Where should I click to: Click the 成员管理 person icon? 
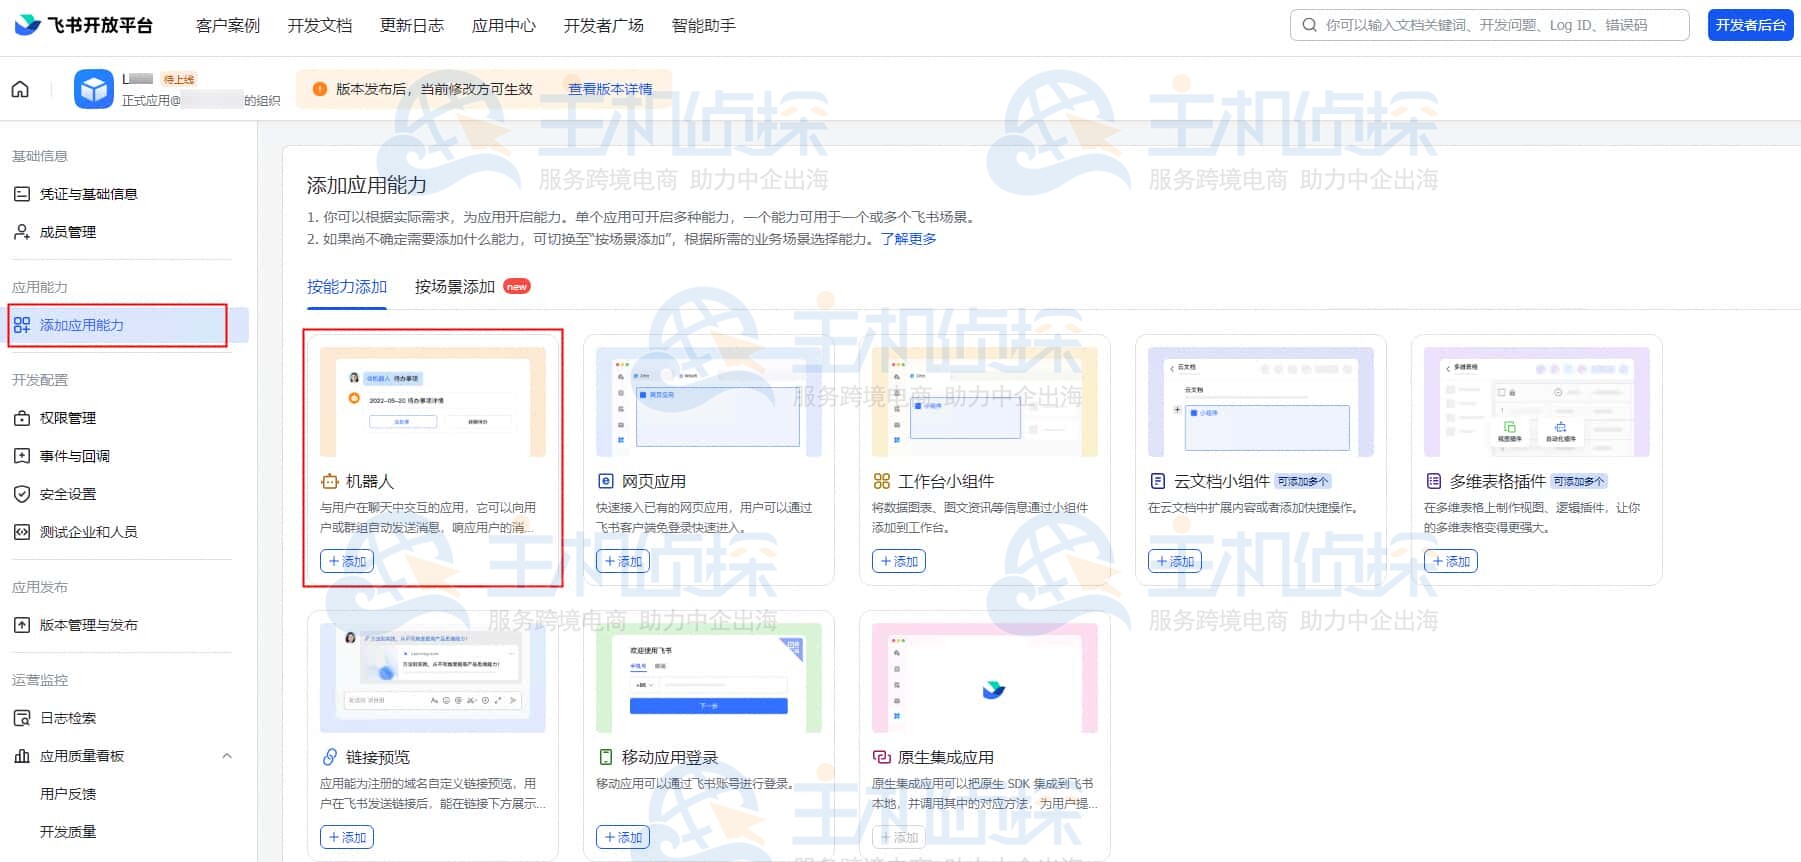click(22, 232)
